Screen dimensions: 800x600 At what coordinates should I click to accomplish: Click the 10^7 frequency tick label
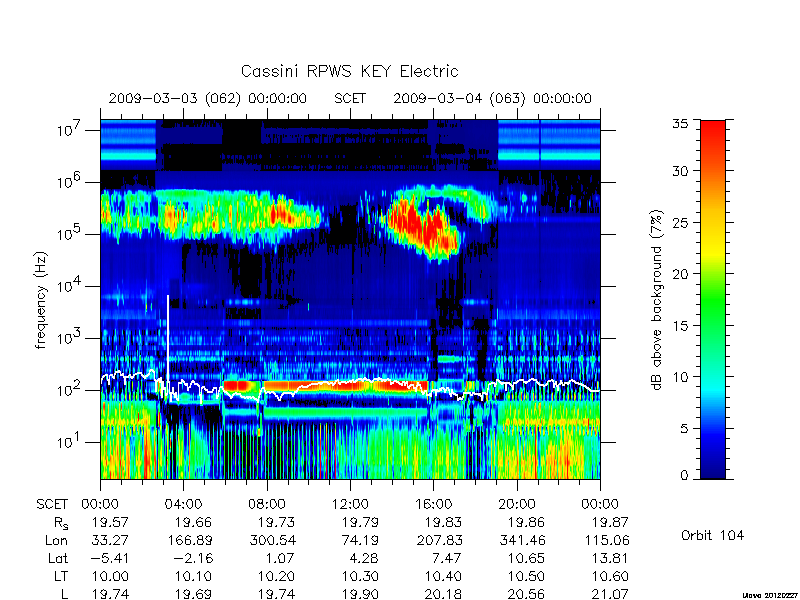[70, 129]
